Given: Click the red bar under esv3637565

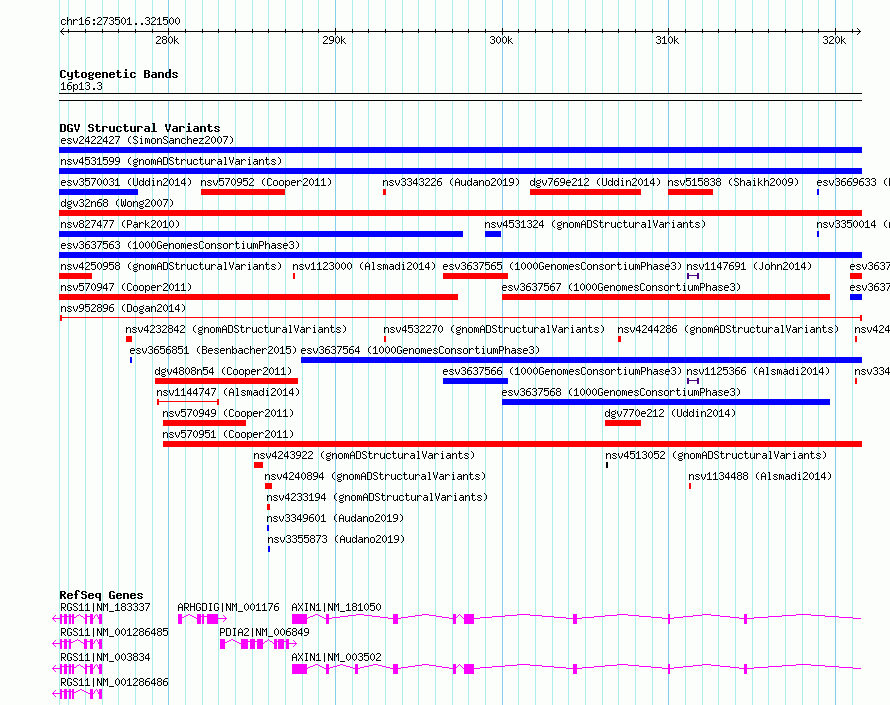Looking at the screenshot, I should (x=475, y=276).
